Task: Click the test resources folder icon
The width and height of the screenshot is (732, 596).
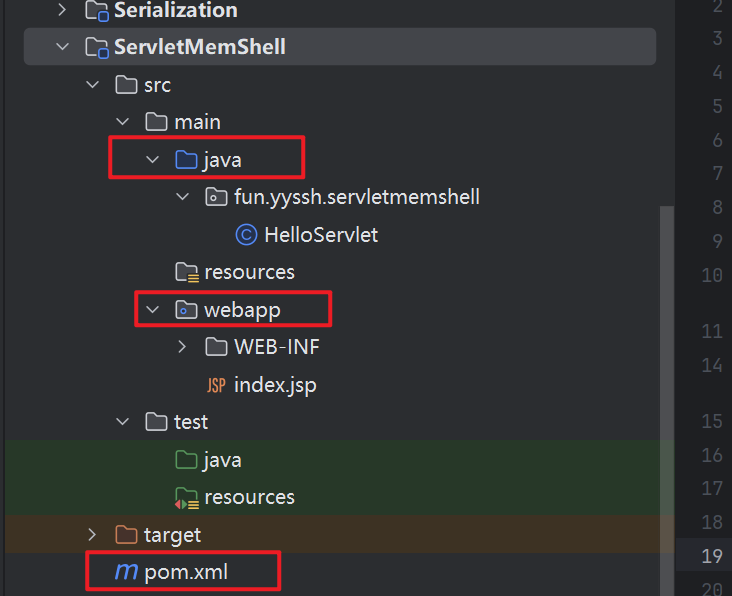Action: [187, 498]
